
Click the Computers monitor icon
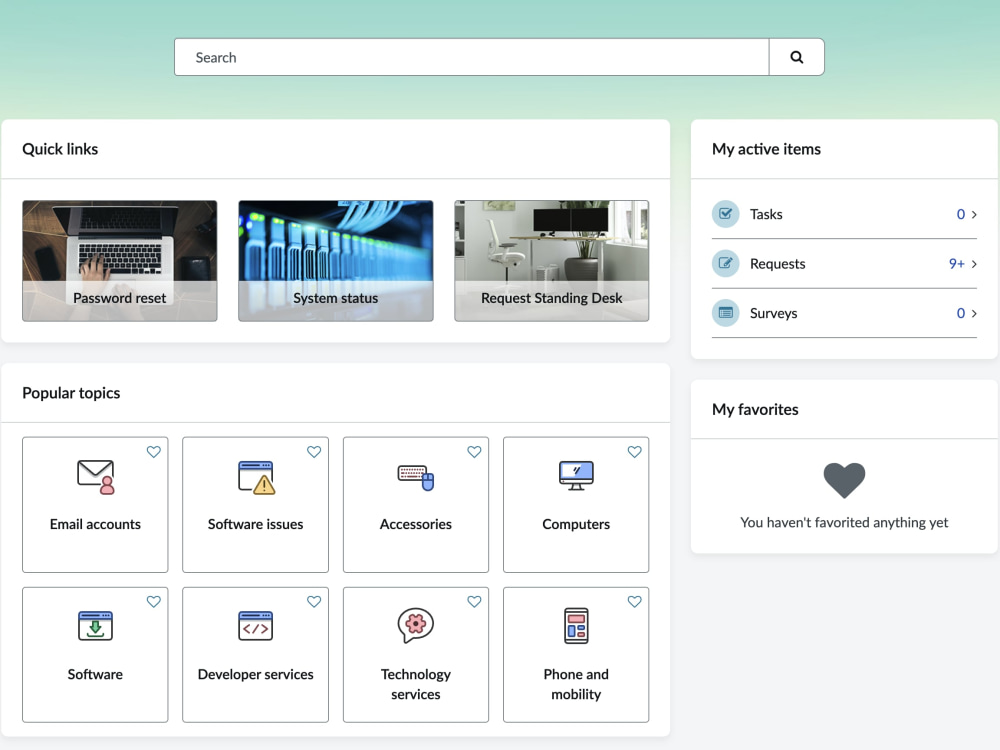coord(576,476)
